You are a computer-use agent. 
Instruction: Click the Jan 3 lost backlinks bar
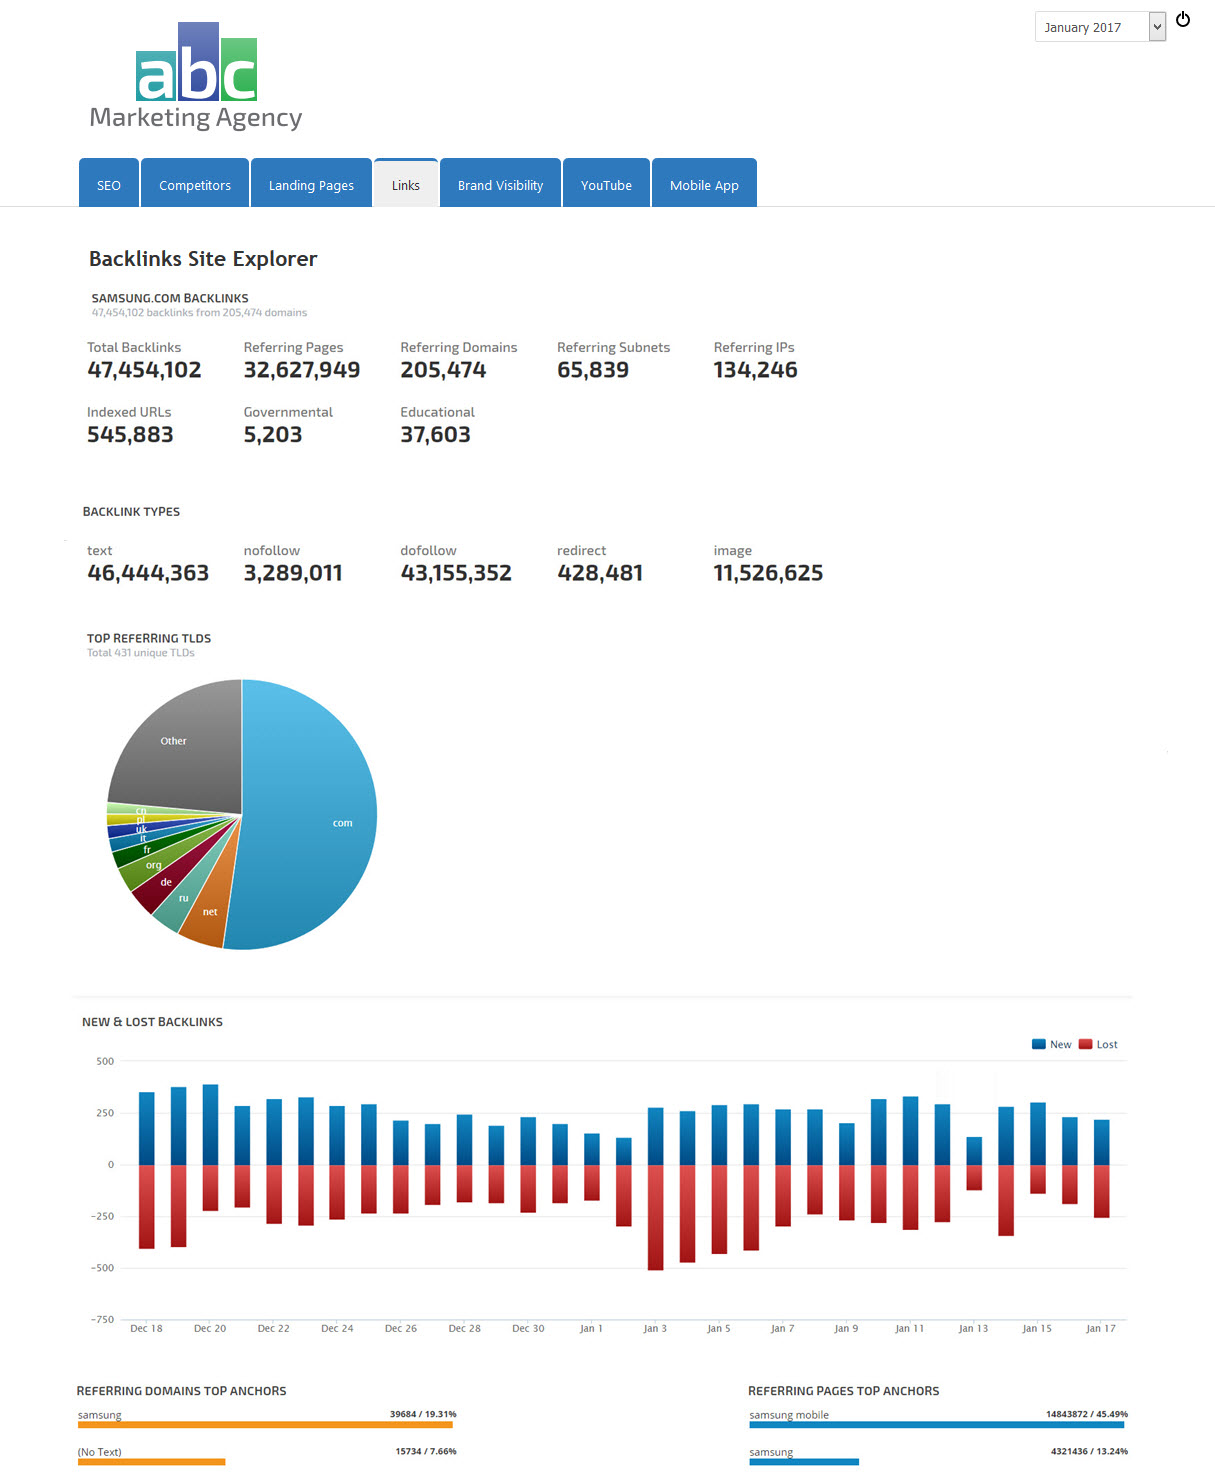(x=655, y=1217)
